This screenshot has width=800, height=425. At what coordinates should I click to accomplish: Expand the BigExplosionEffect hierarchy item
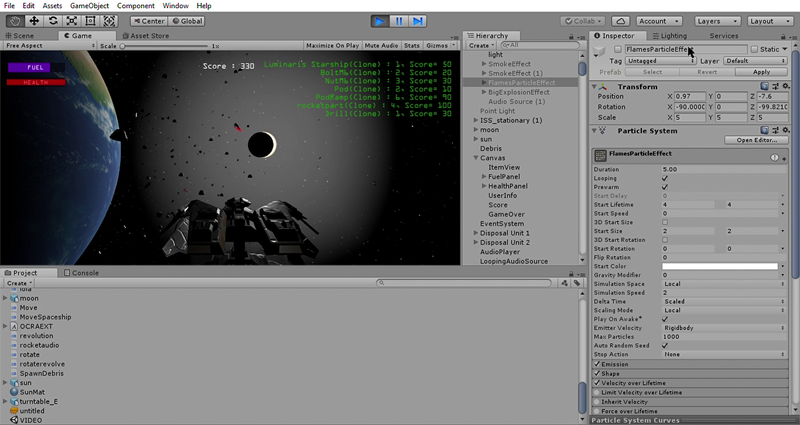(484, 92)
